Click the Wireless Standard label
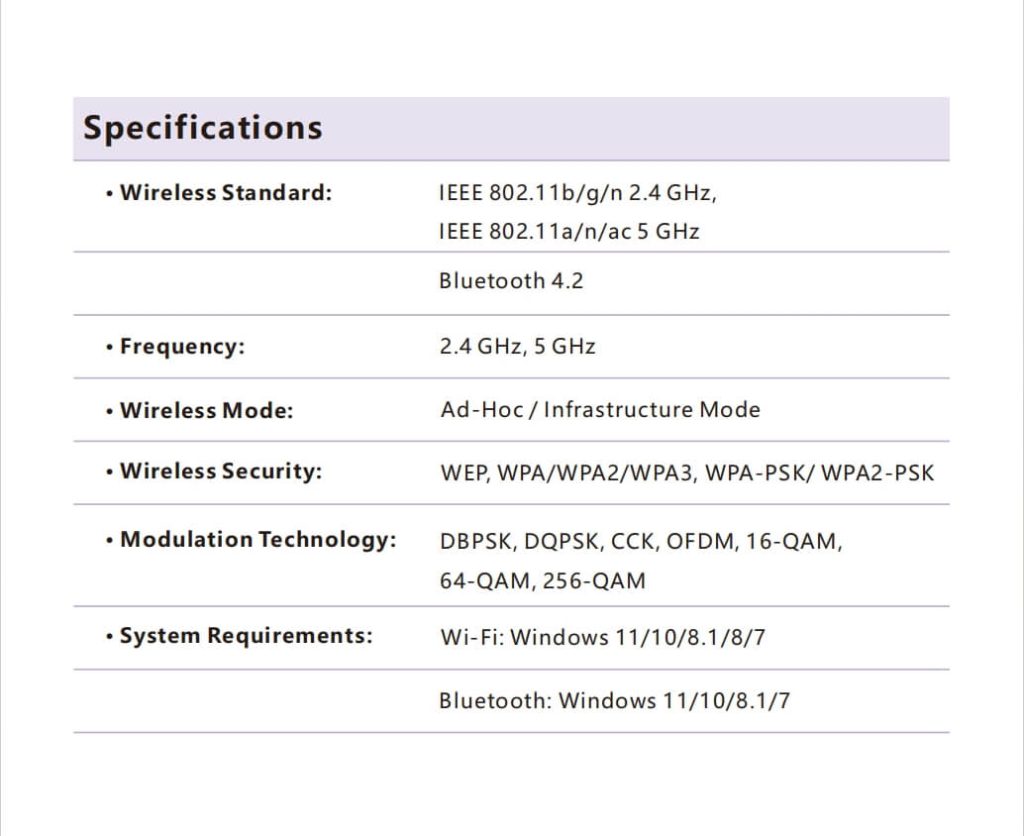The image size is (1024, 836). click(x=225, y=193)
